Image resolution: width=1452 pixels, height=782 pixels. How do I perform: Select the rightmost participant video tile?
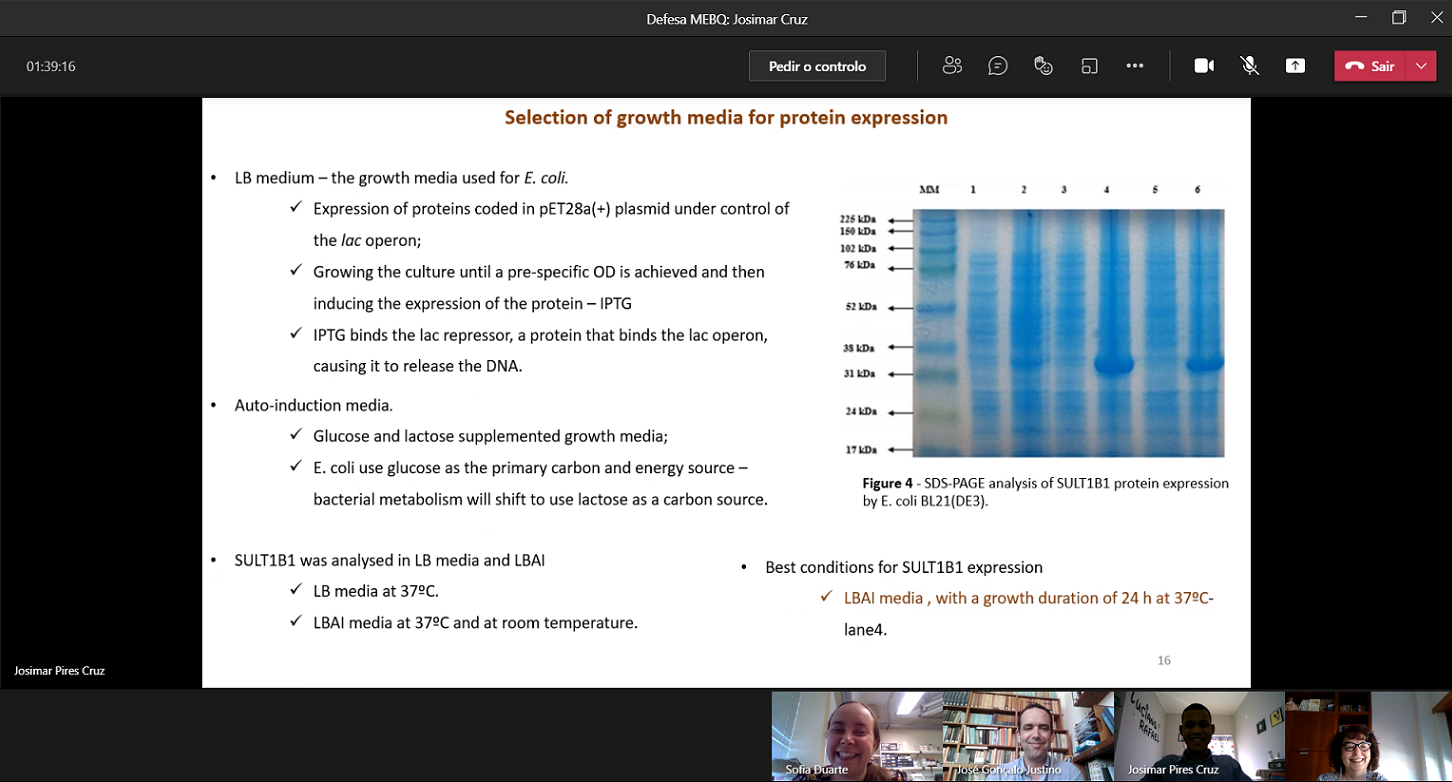[1368, 736]
